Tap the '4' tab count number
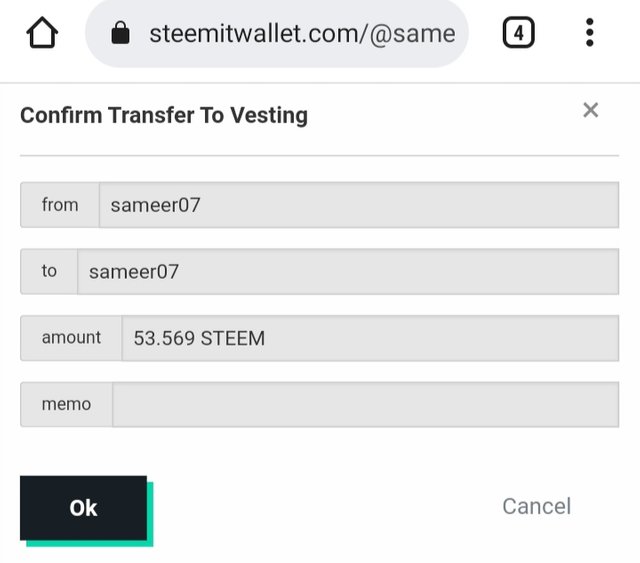This screenshot has width=640, height=563. [x=518, y=34]
